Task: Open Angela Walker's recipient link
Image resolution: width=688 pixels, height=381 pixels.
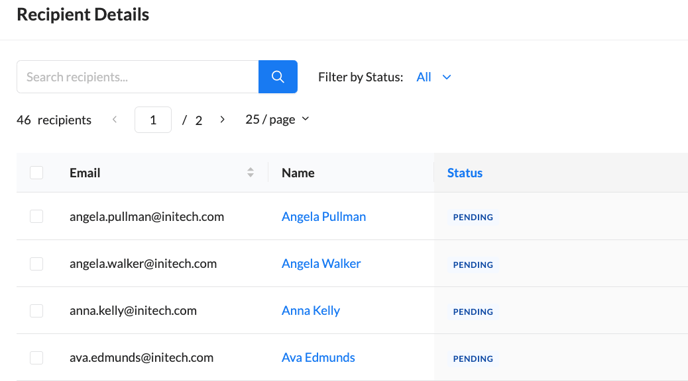Action: click(321, 263)
